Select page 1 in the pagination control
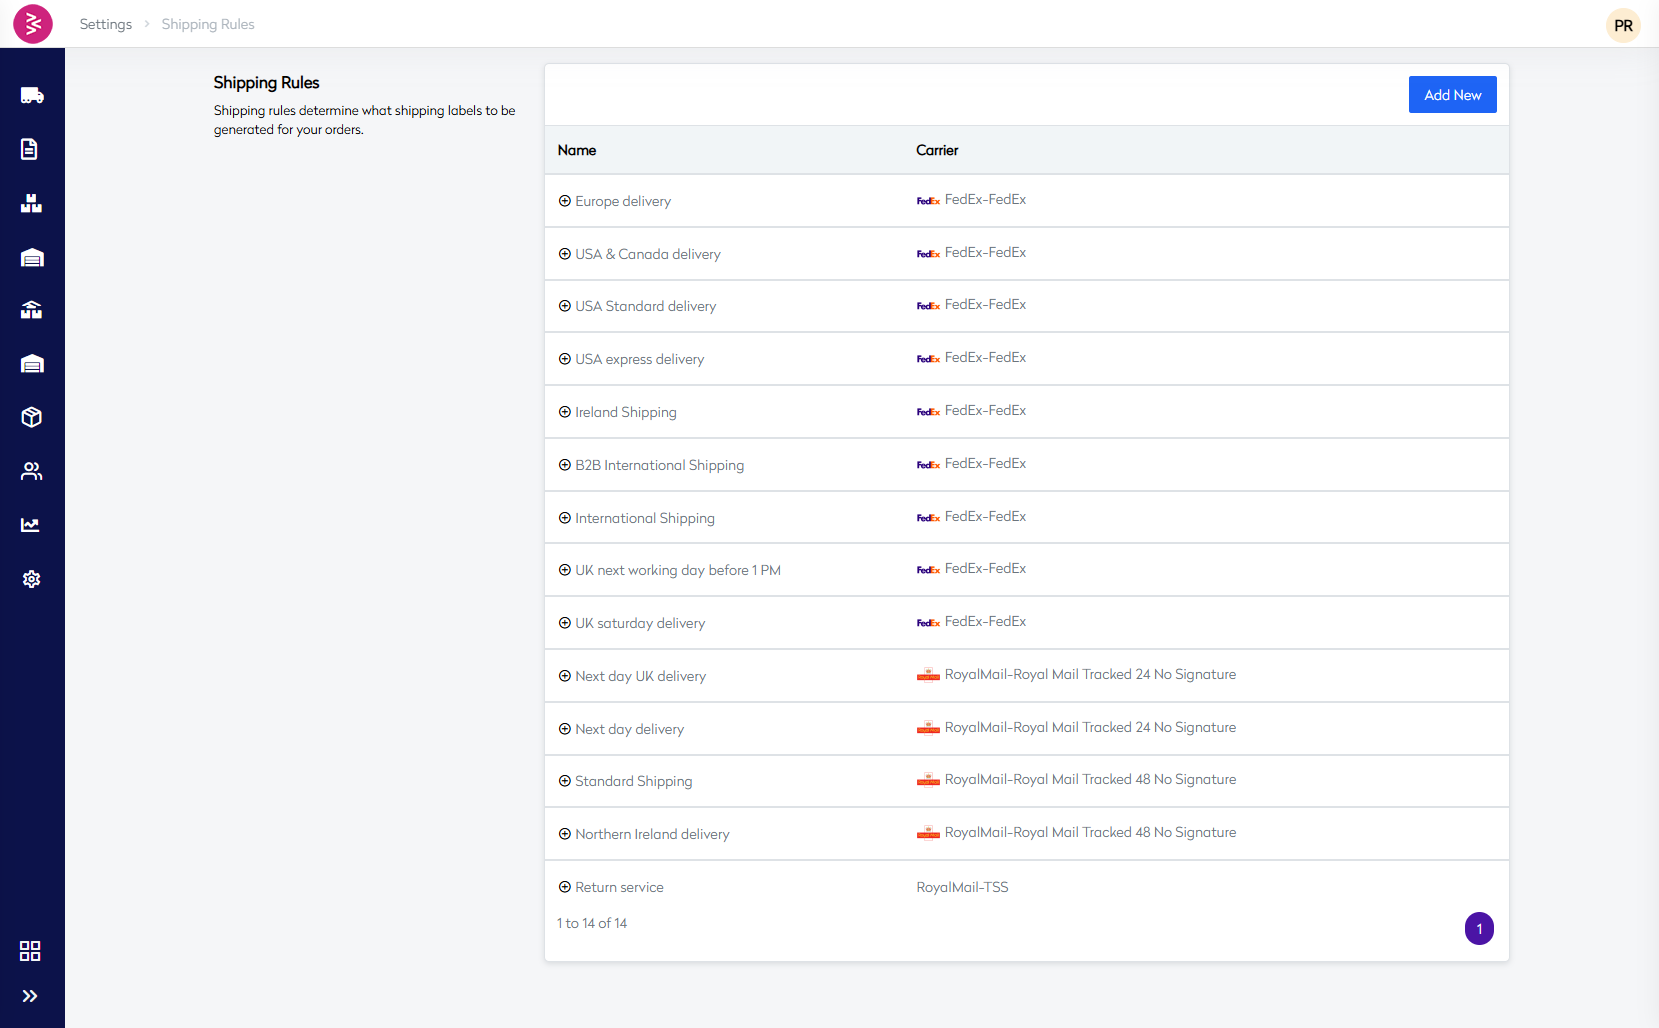 pyautogui.click(x=1479, y=928)
